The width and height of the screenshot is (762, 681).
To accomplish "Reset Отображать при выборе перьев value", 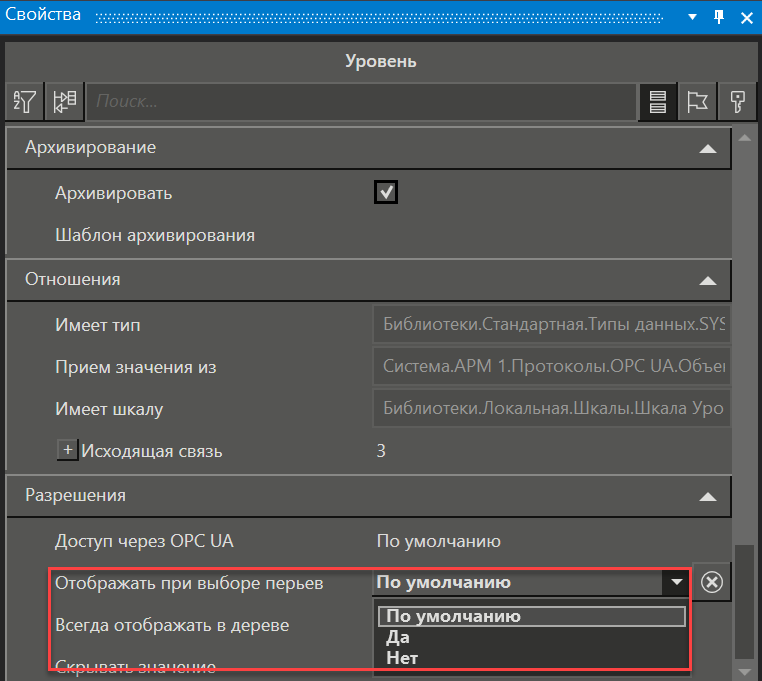I will coord(711,583).
